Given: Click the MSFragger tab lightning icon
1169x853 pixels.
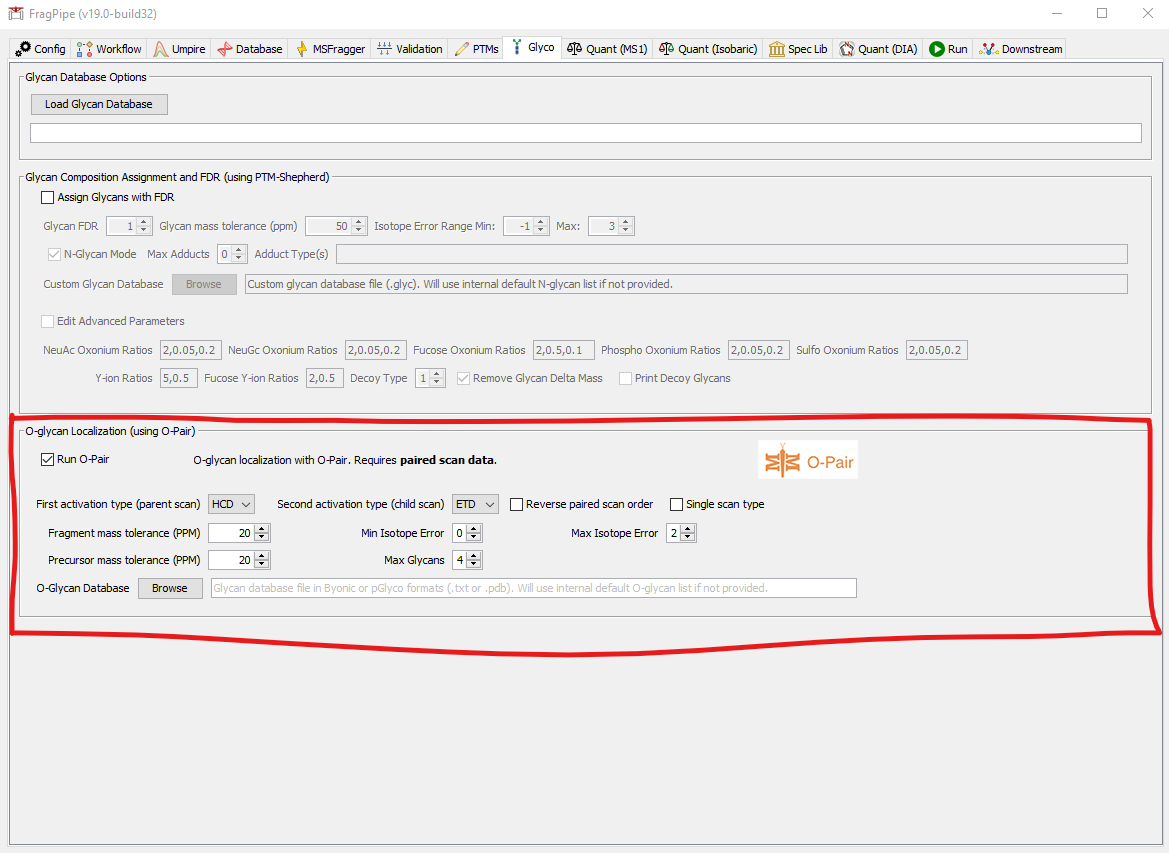Looking at the screenshot, I should [x=302, y=48].
